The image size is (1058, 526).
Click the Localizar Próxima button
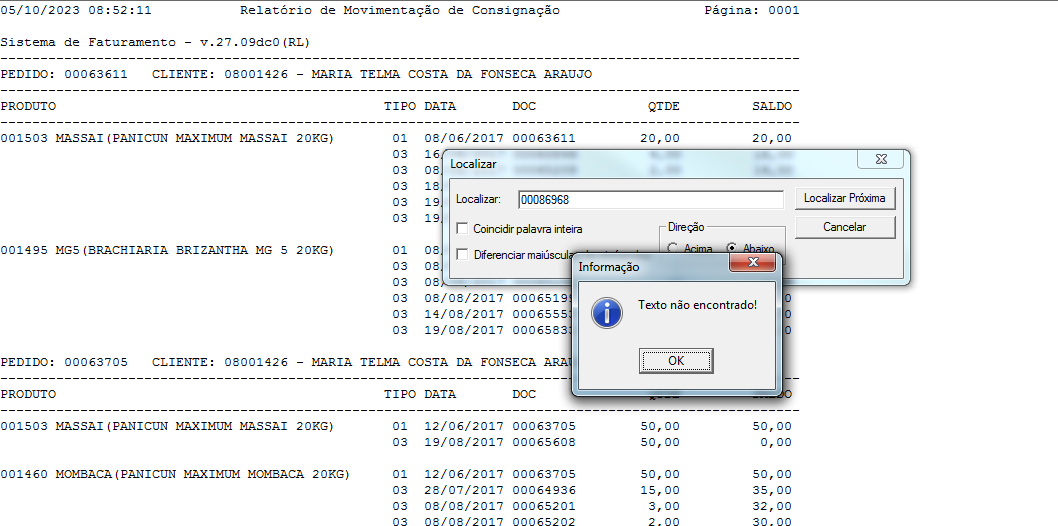pyautogui.click(x=845, y=198)
